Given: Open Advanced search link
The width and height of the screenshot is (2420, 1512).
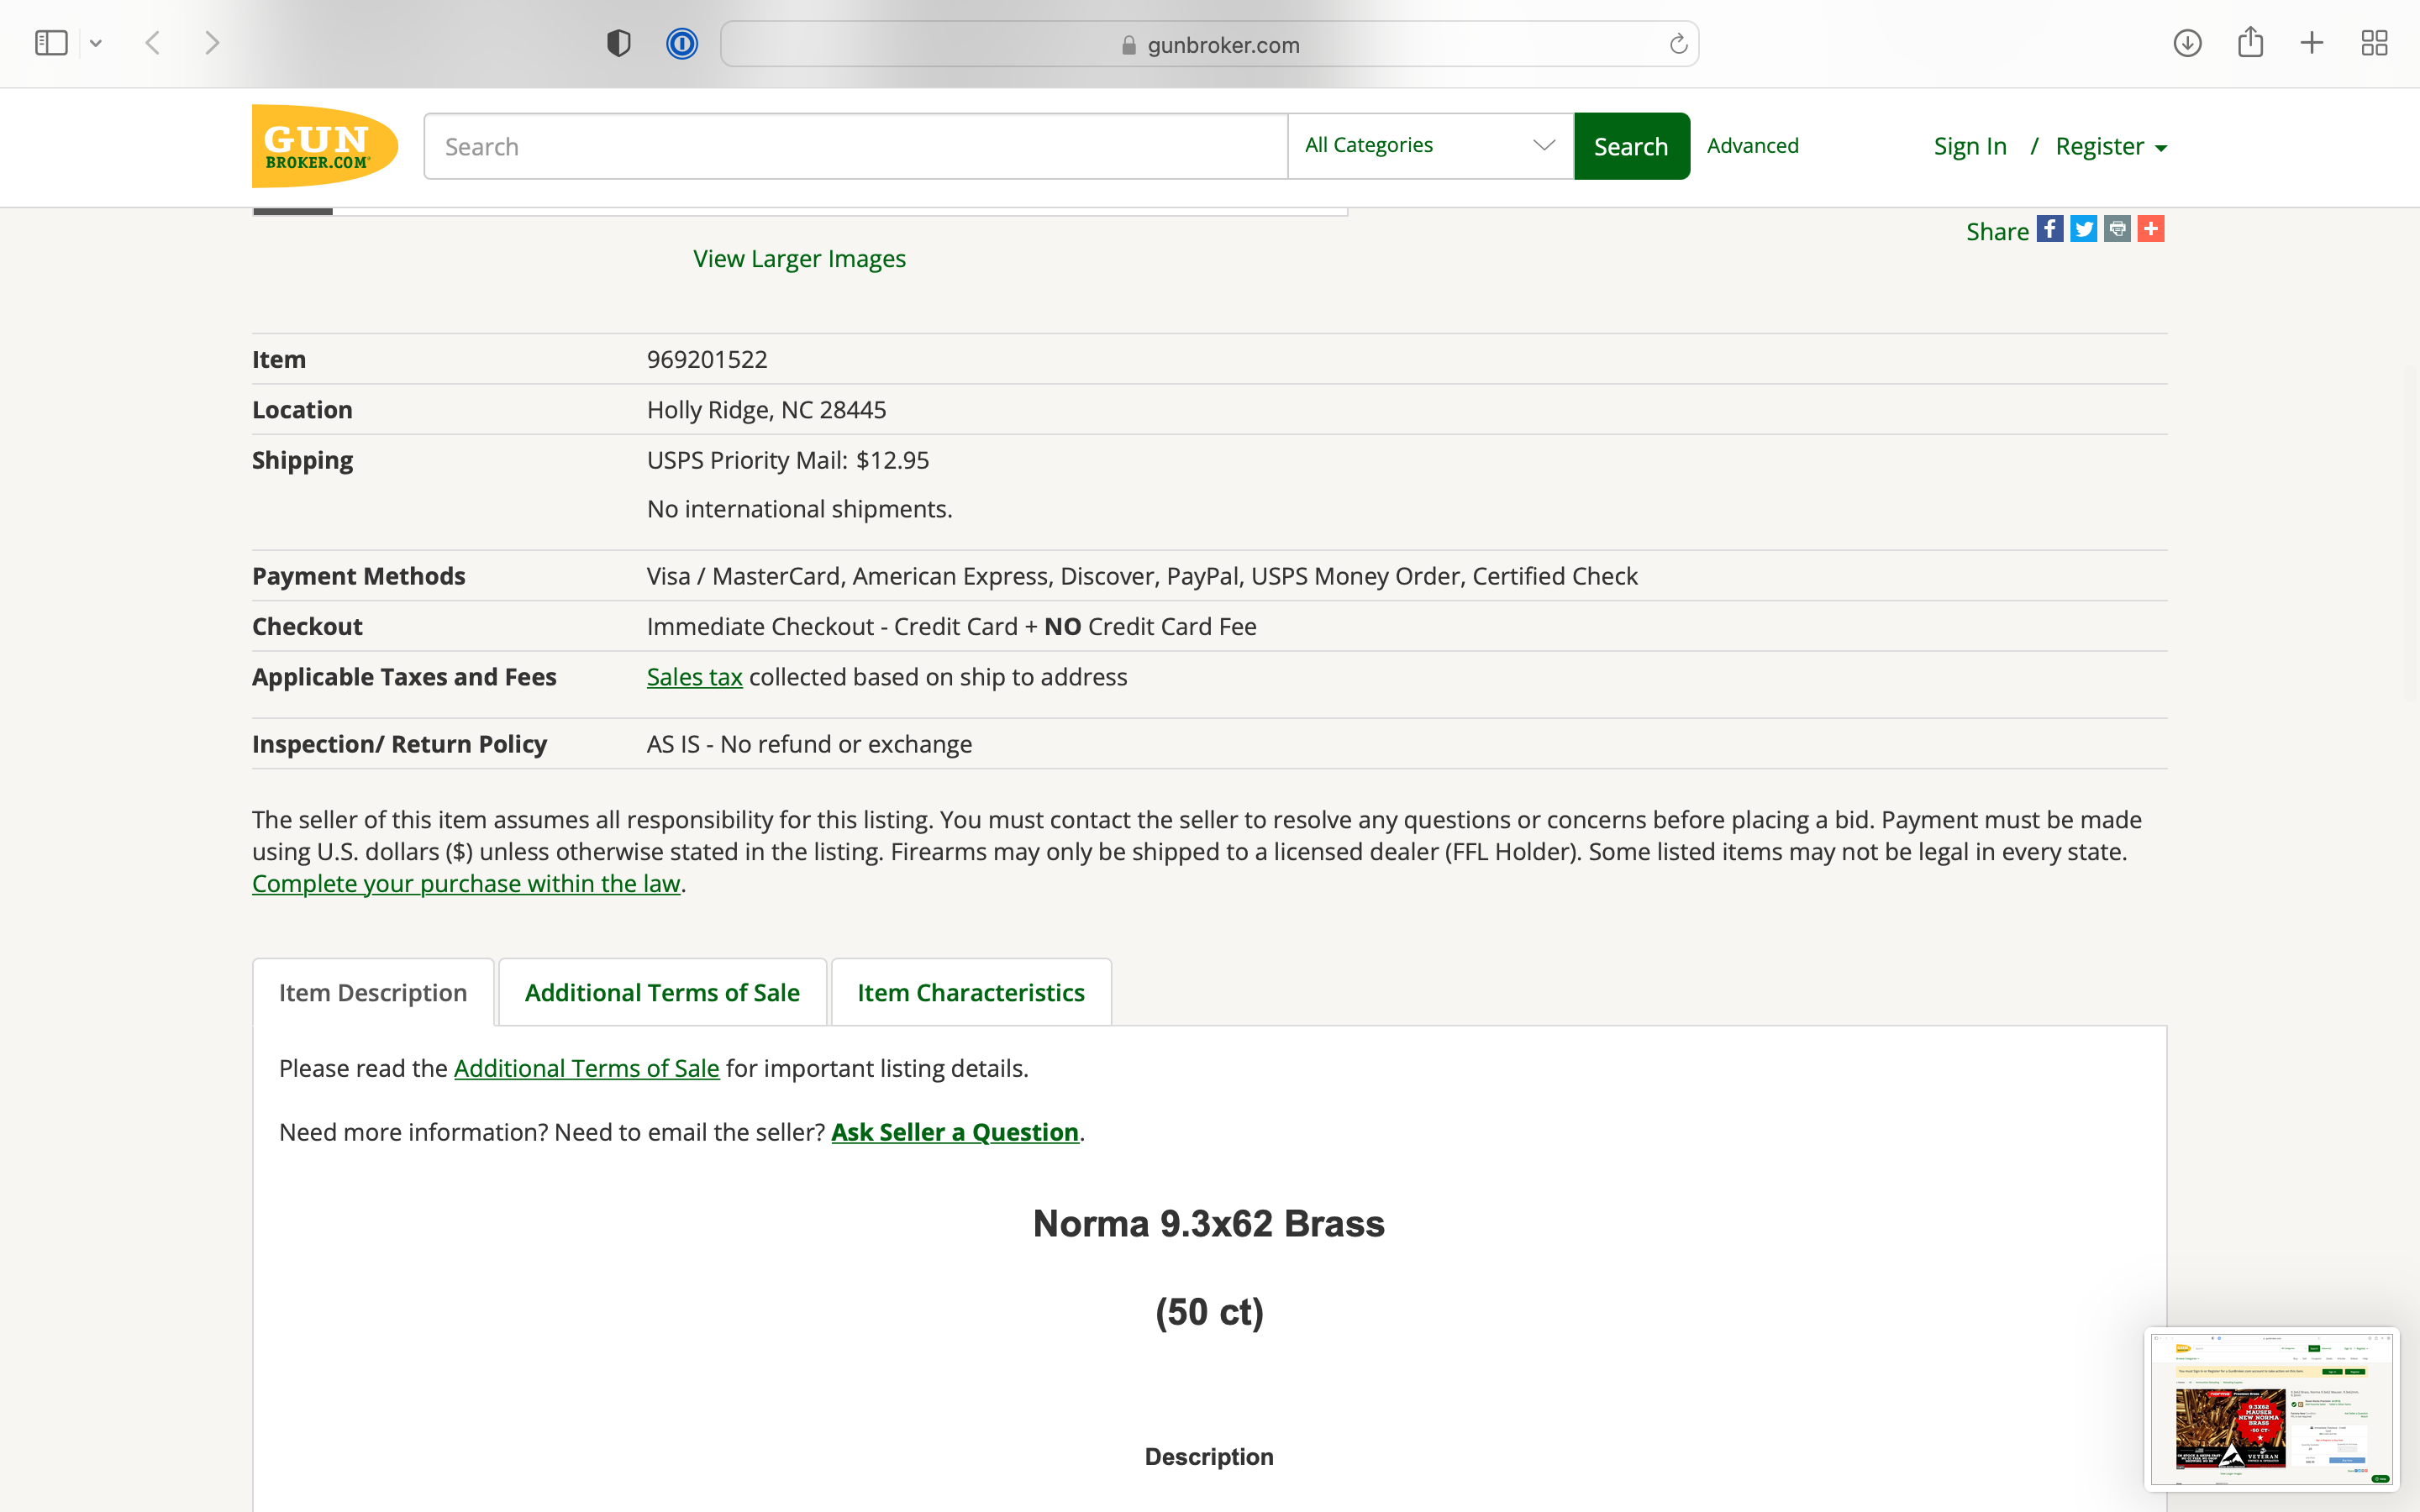Looking at the screenshot, I should click(x=1752, y=145).
